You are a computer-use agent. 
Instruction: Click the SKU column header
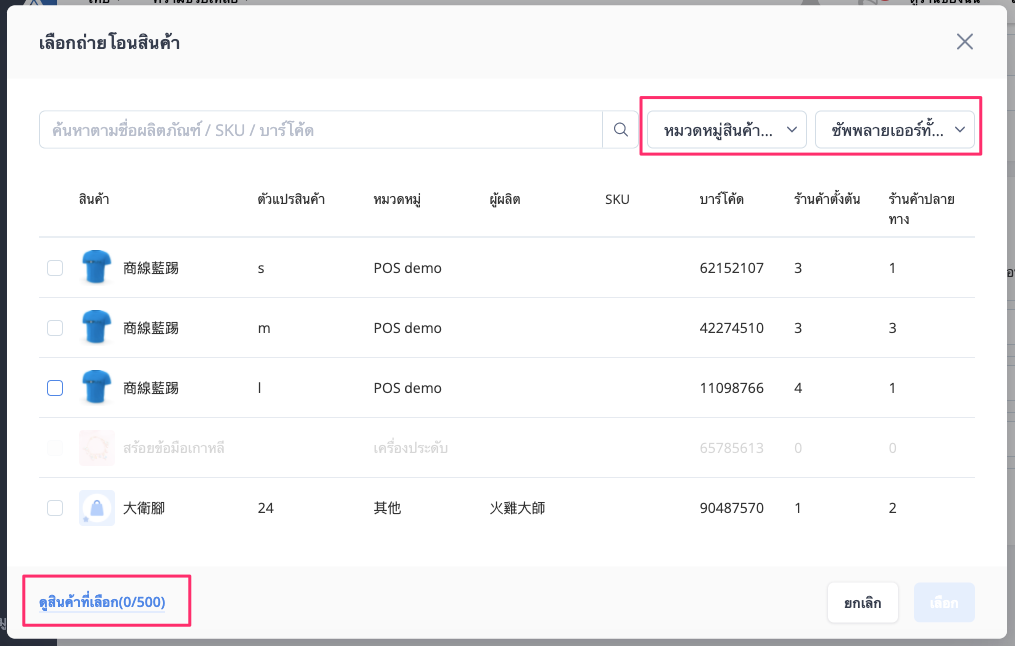[x=617, y=199]
